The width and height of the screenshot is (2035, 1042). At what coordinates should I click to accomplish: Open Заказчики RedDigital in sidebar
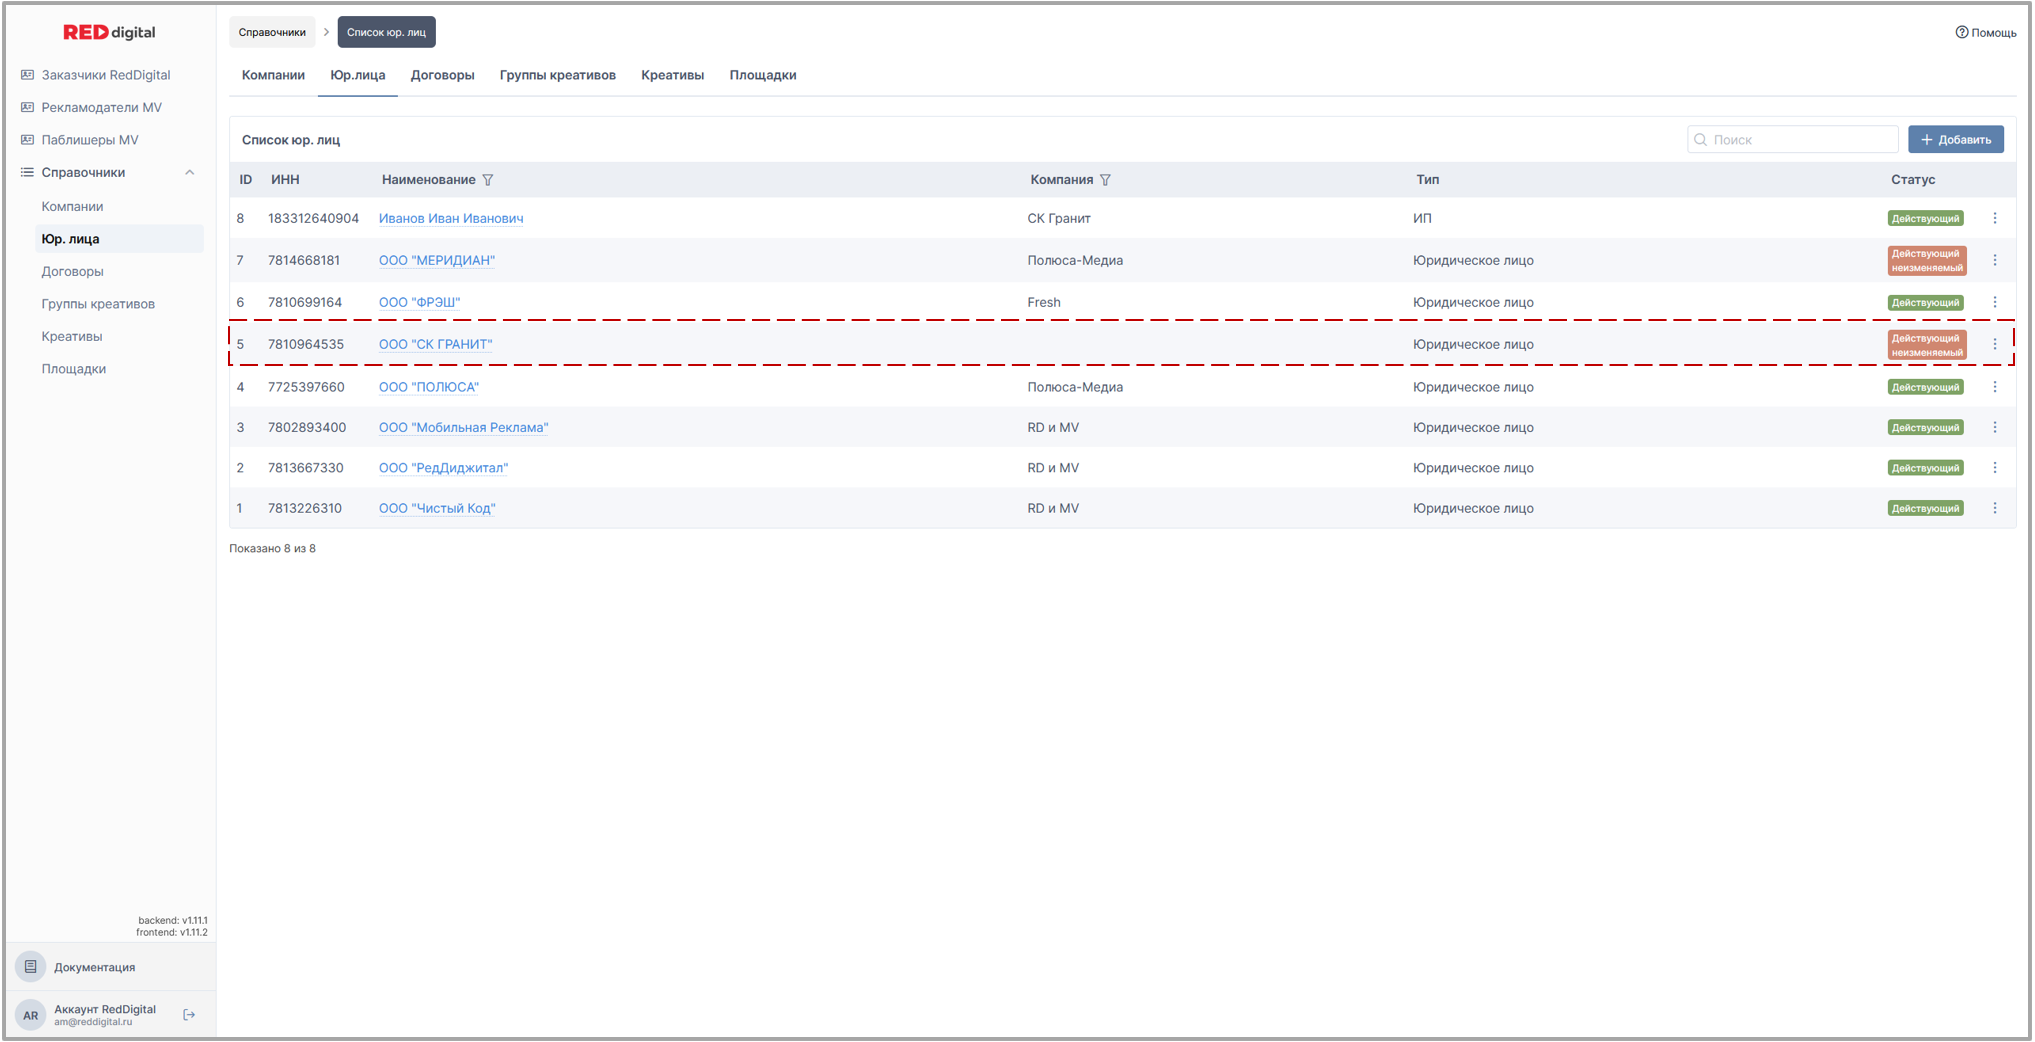105,75
